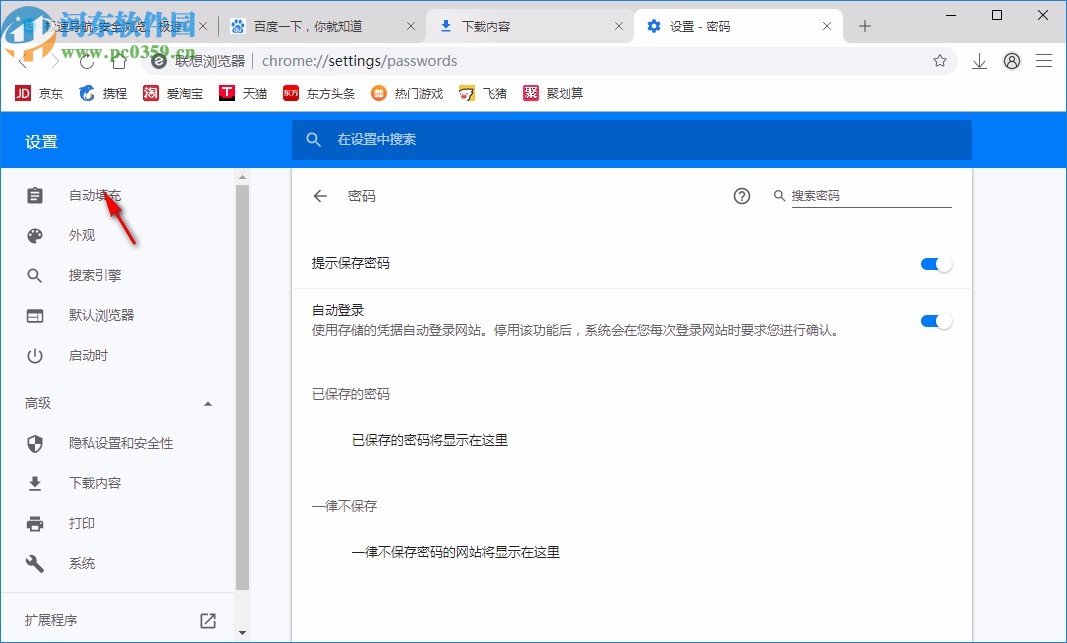Open the 飞猪 travel bookmark icon
This screenshot has width=1067, height=643.
467,93
